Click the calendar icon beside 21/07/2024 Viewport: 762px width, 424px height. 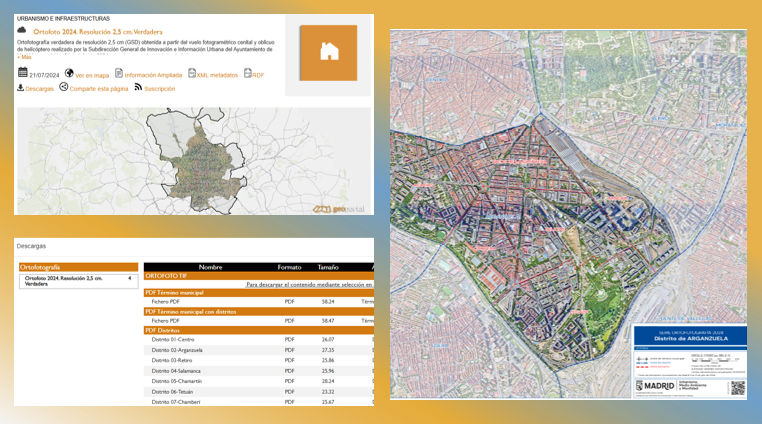(22, 73)
